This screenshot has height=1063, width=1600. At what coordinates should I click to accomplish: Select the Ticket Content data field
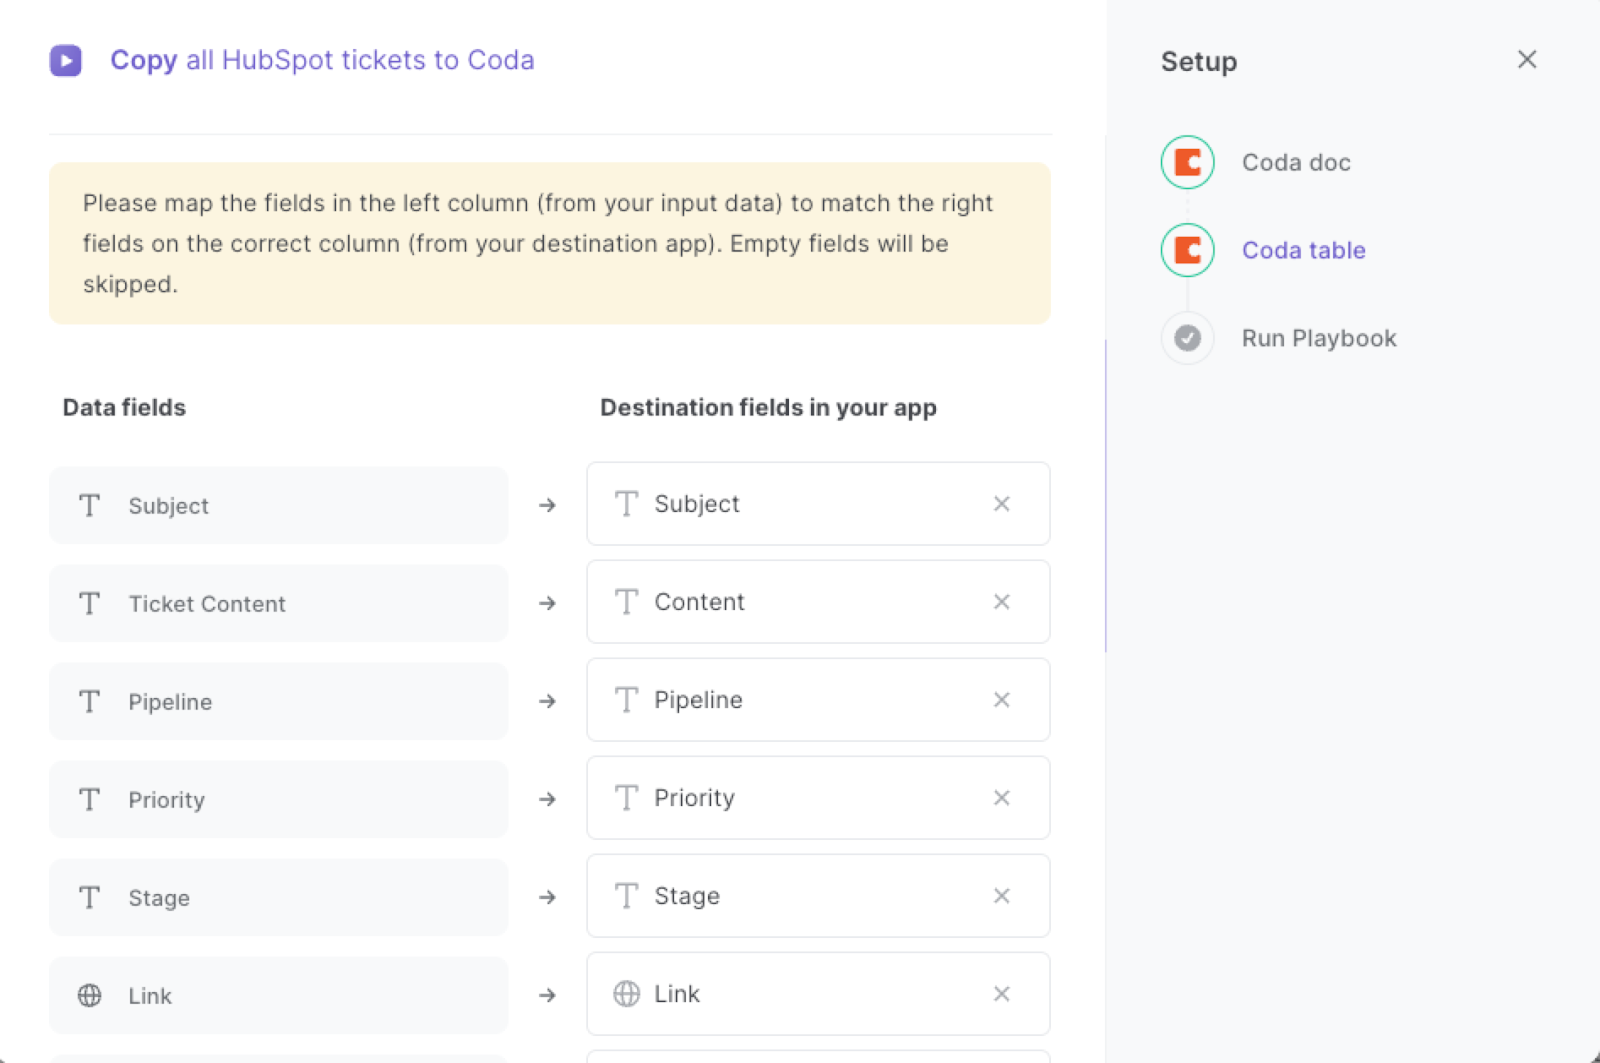pyautogui.click(x=278, y=604)
